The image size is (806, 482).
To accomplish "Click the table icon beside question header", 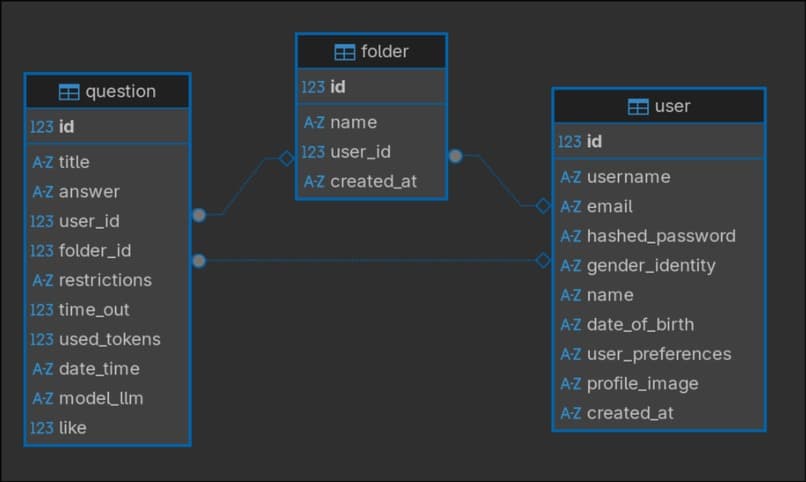I will point(69,92).
